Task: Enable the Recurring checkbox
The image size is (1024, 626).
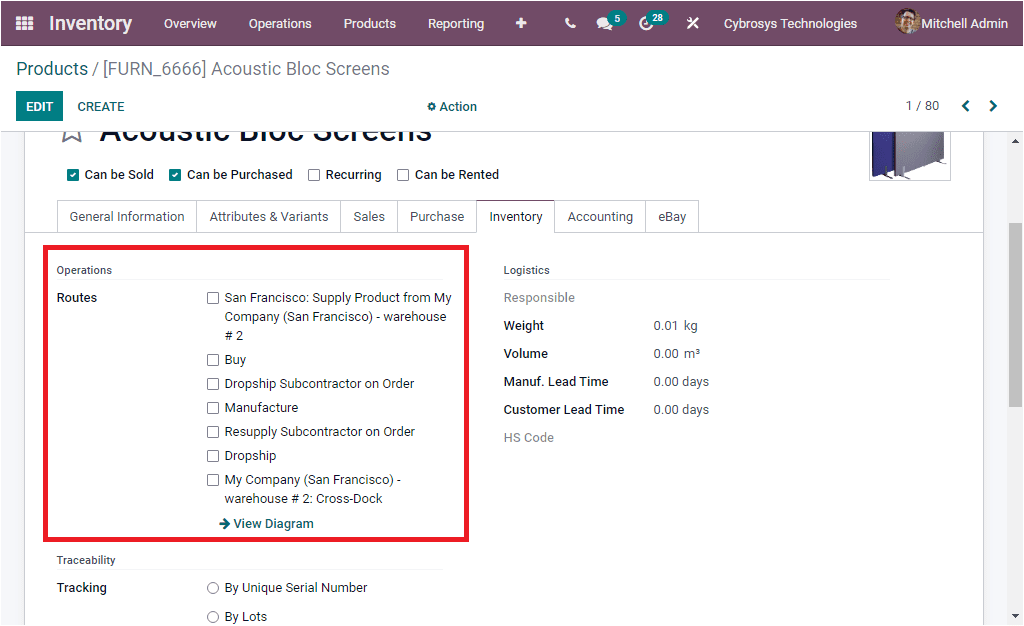Action: tap(313, 174)
